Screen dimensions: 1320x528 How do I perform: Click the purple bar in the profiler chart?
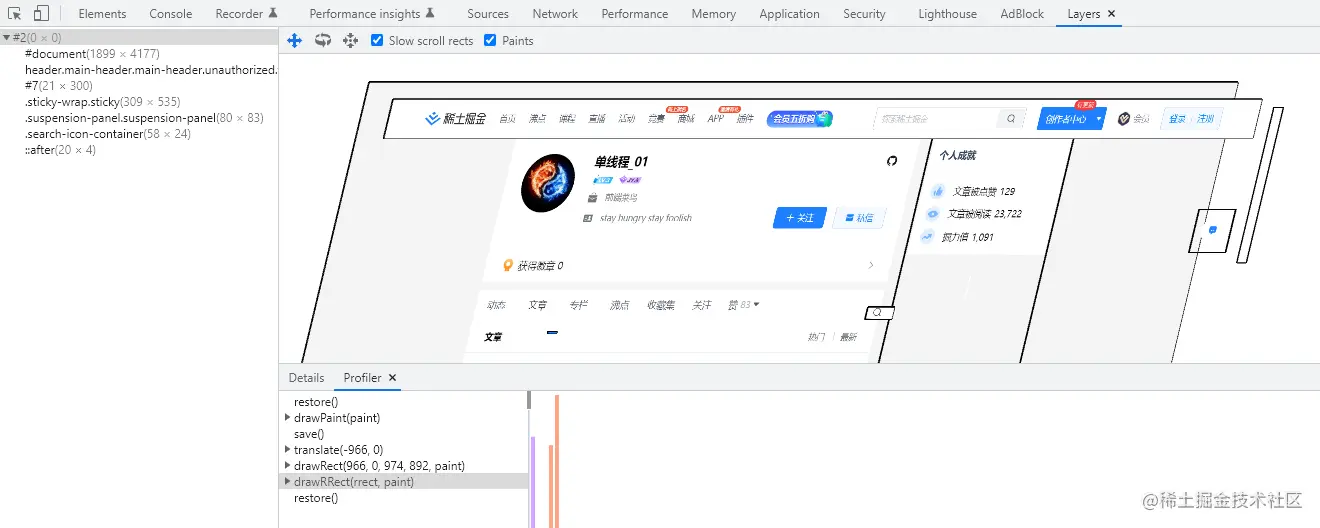pyautogui.click(x=533, y=482)
